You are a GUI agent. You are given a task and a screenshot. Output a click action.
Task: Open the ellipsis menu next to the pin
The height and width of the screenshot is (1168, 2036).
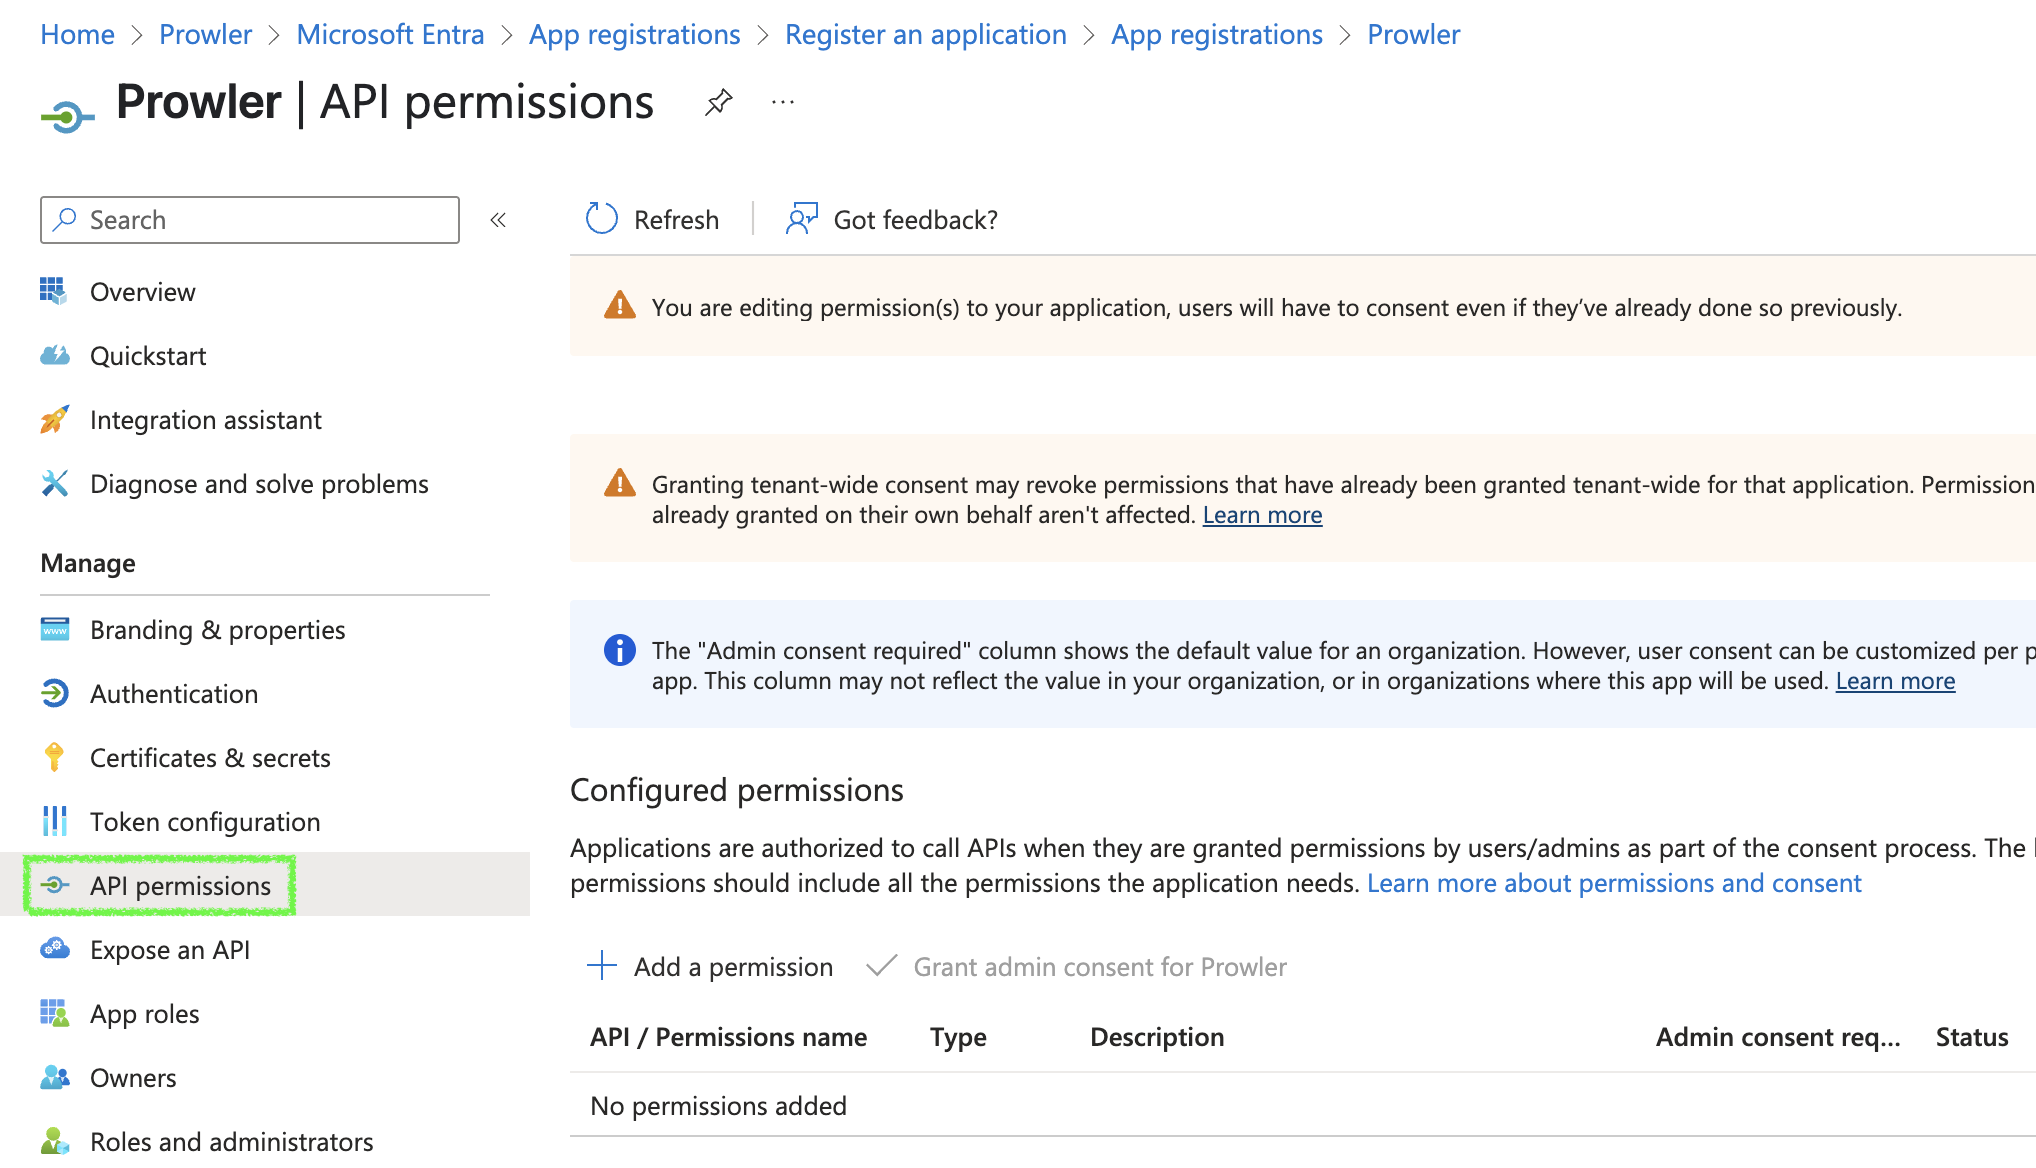coord(783,102)
